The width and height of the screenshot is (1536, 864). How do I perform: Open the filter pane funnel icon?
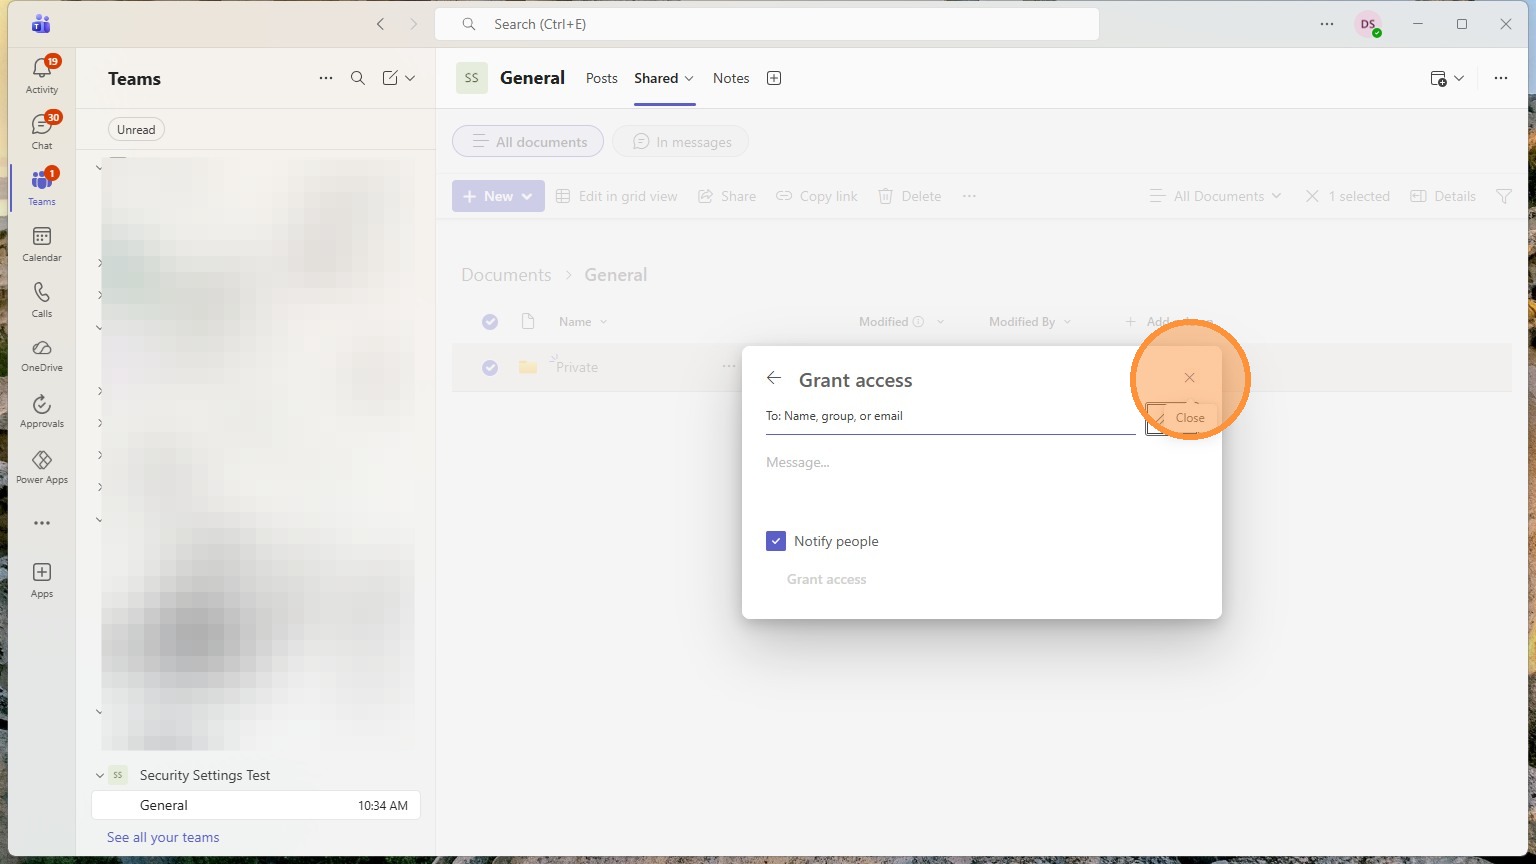pos(1504,196)
